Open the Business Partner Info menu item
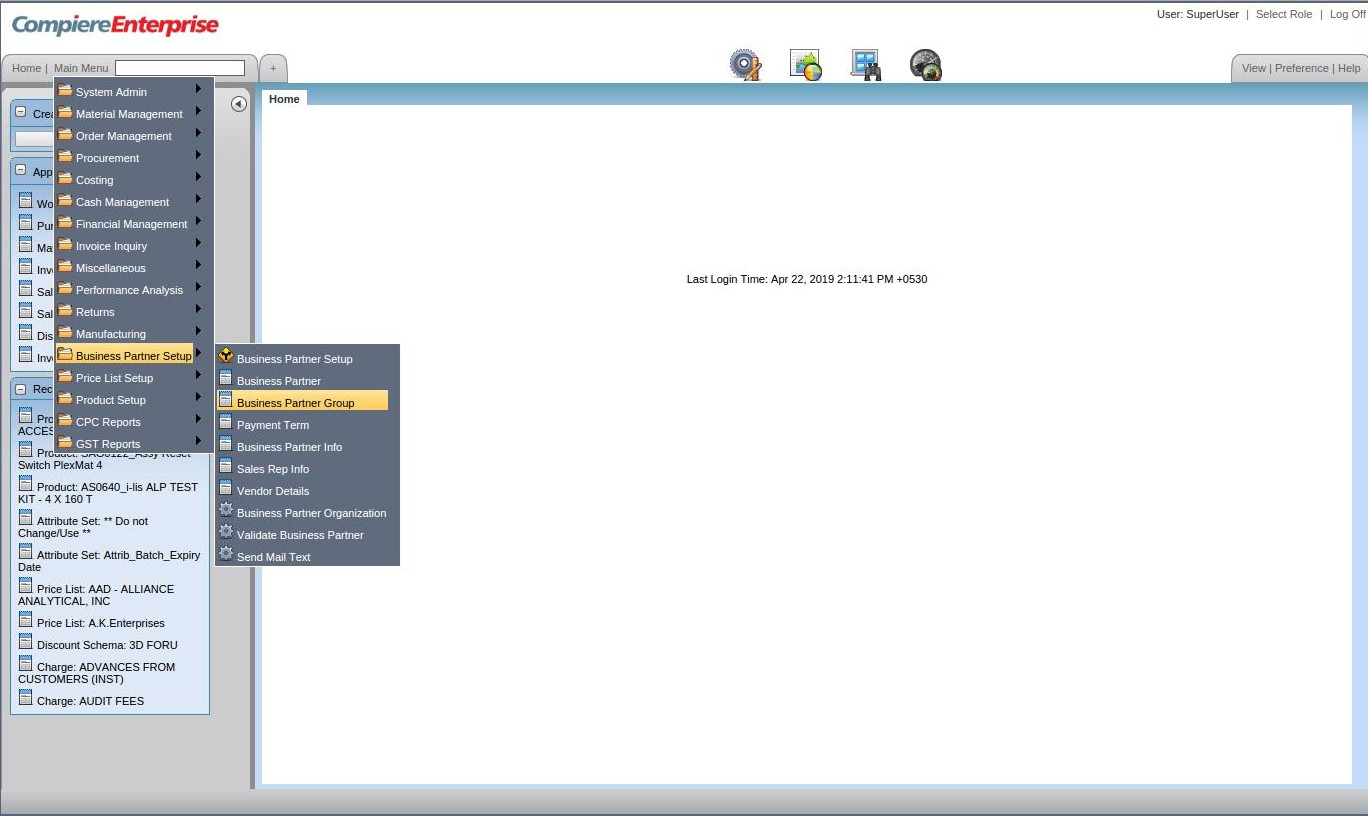The width and height of the screenshot is (1368, 816). [289, 447]
